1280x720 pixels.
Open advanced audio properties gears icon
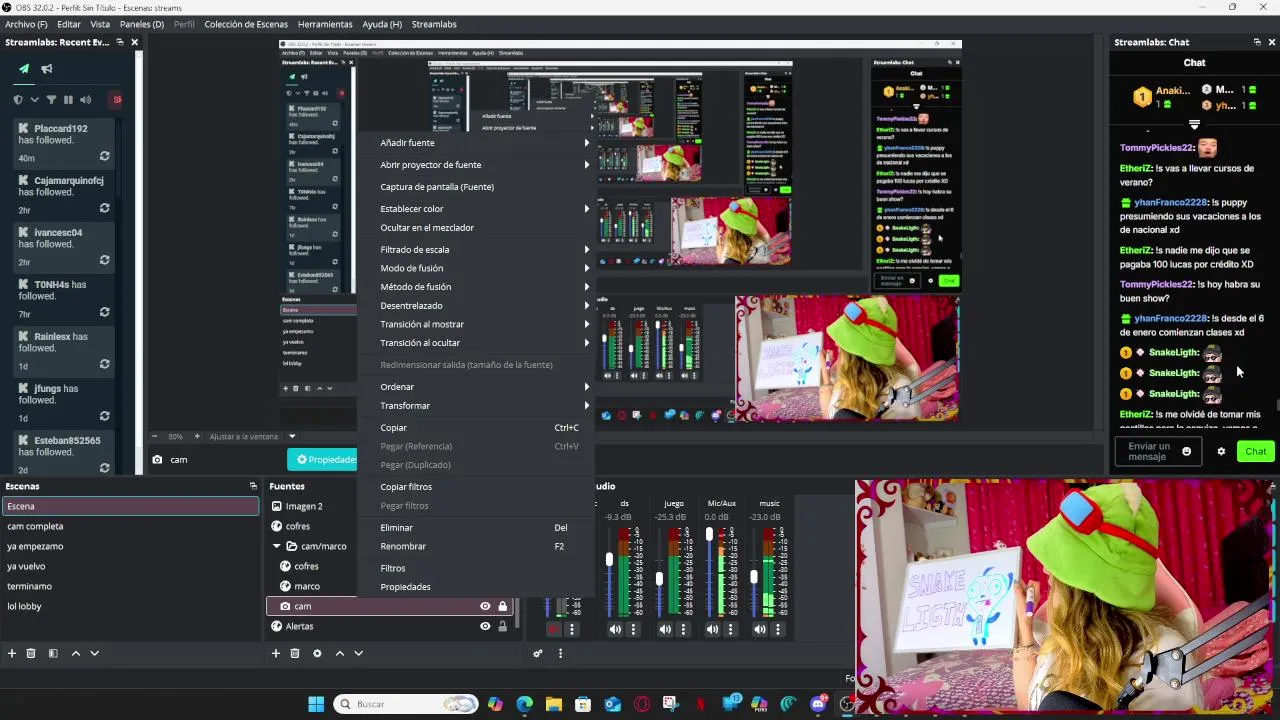coord(538,653)
